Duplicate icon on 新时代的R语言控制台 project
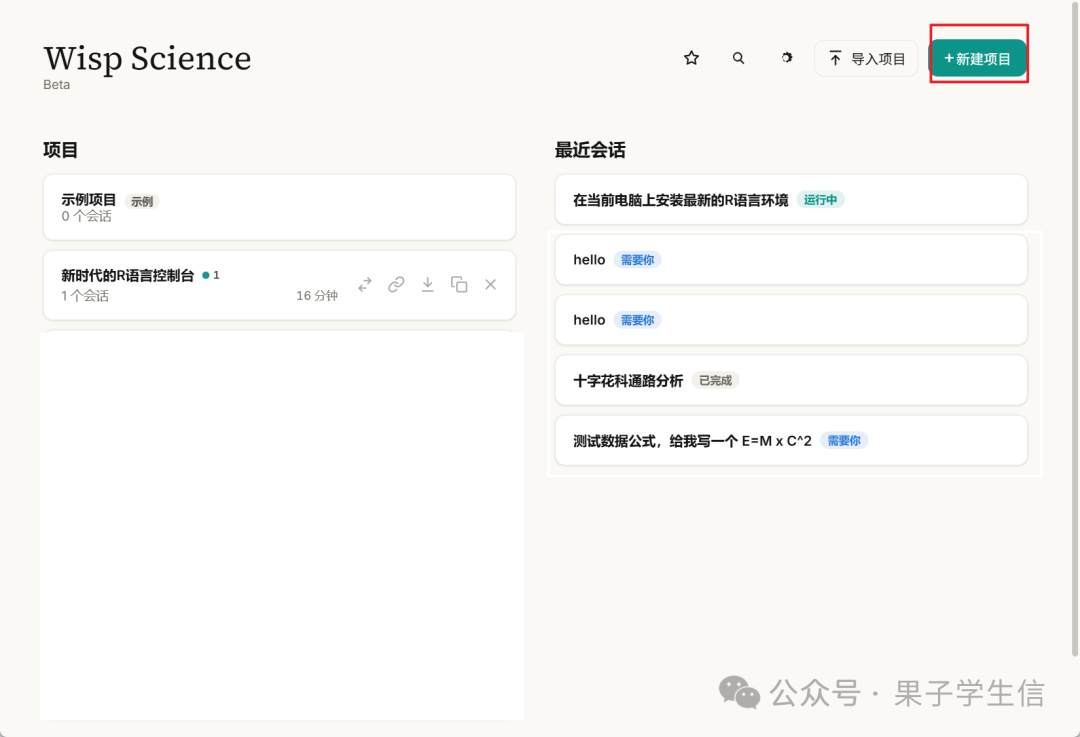 (x=459, y=284)
